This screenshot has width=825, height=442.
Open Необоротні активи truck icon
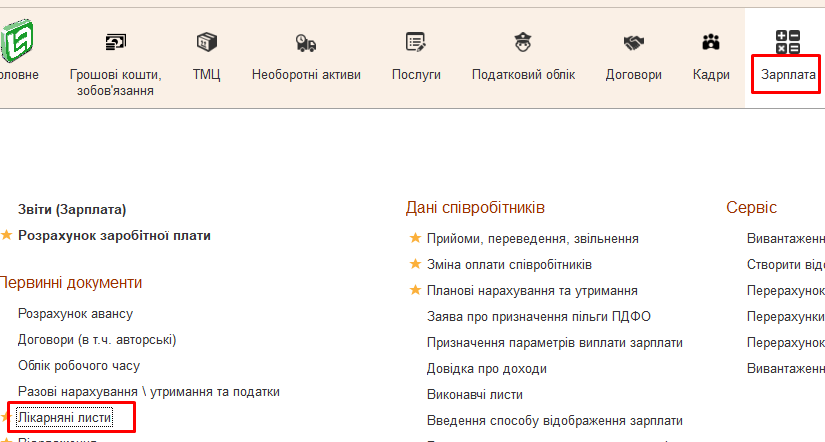point(306,43)
